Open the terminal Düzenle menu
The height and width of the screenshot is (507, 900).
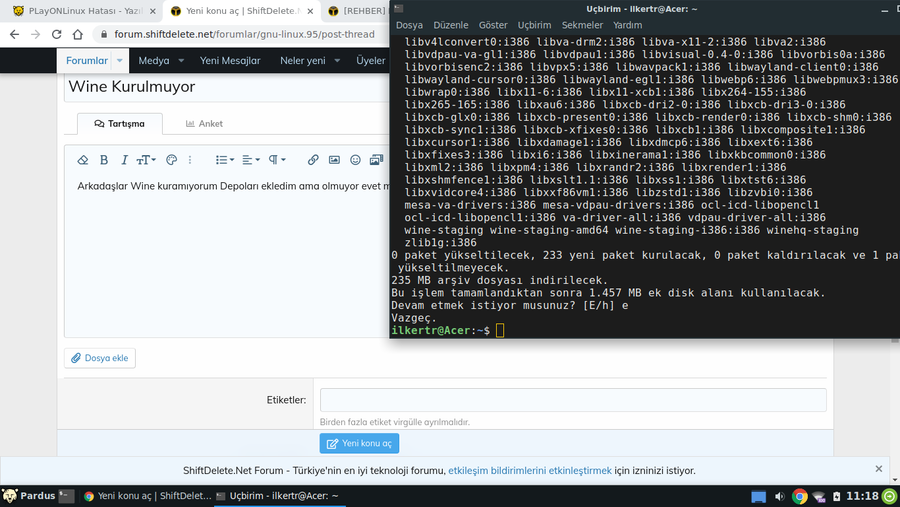[x=451, y=25]
